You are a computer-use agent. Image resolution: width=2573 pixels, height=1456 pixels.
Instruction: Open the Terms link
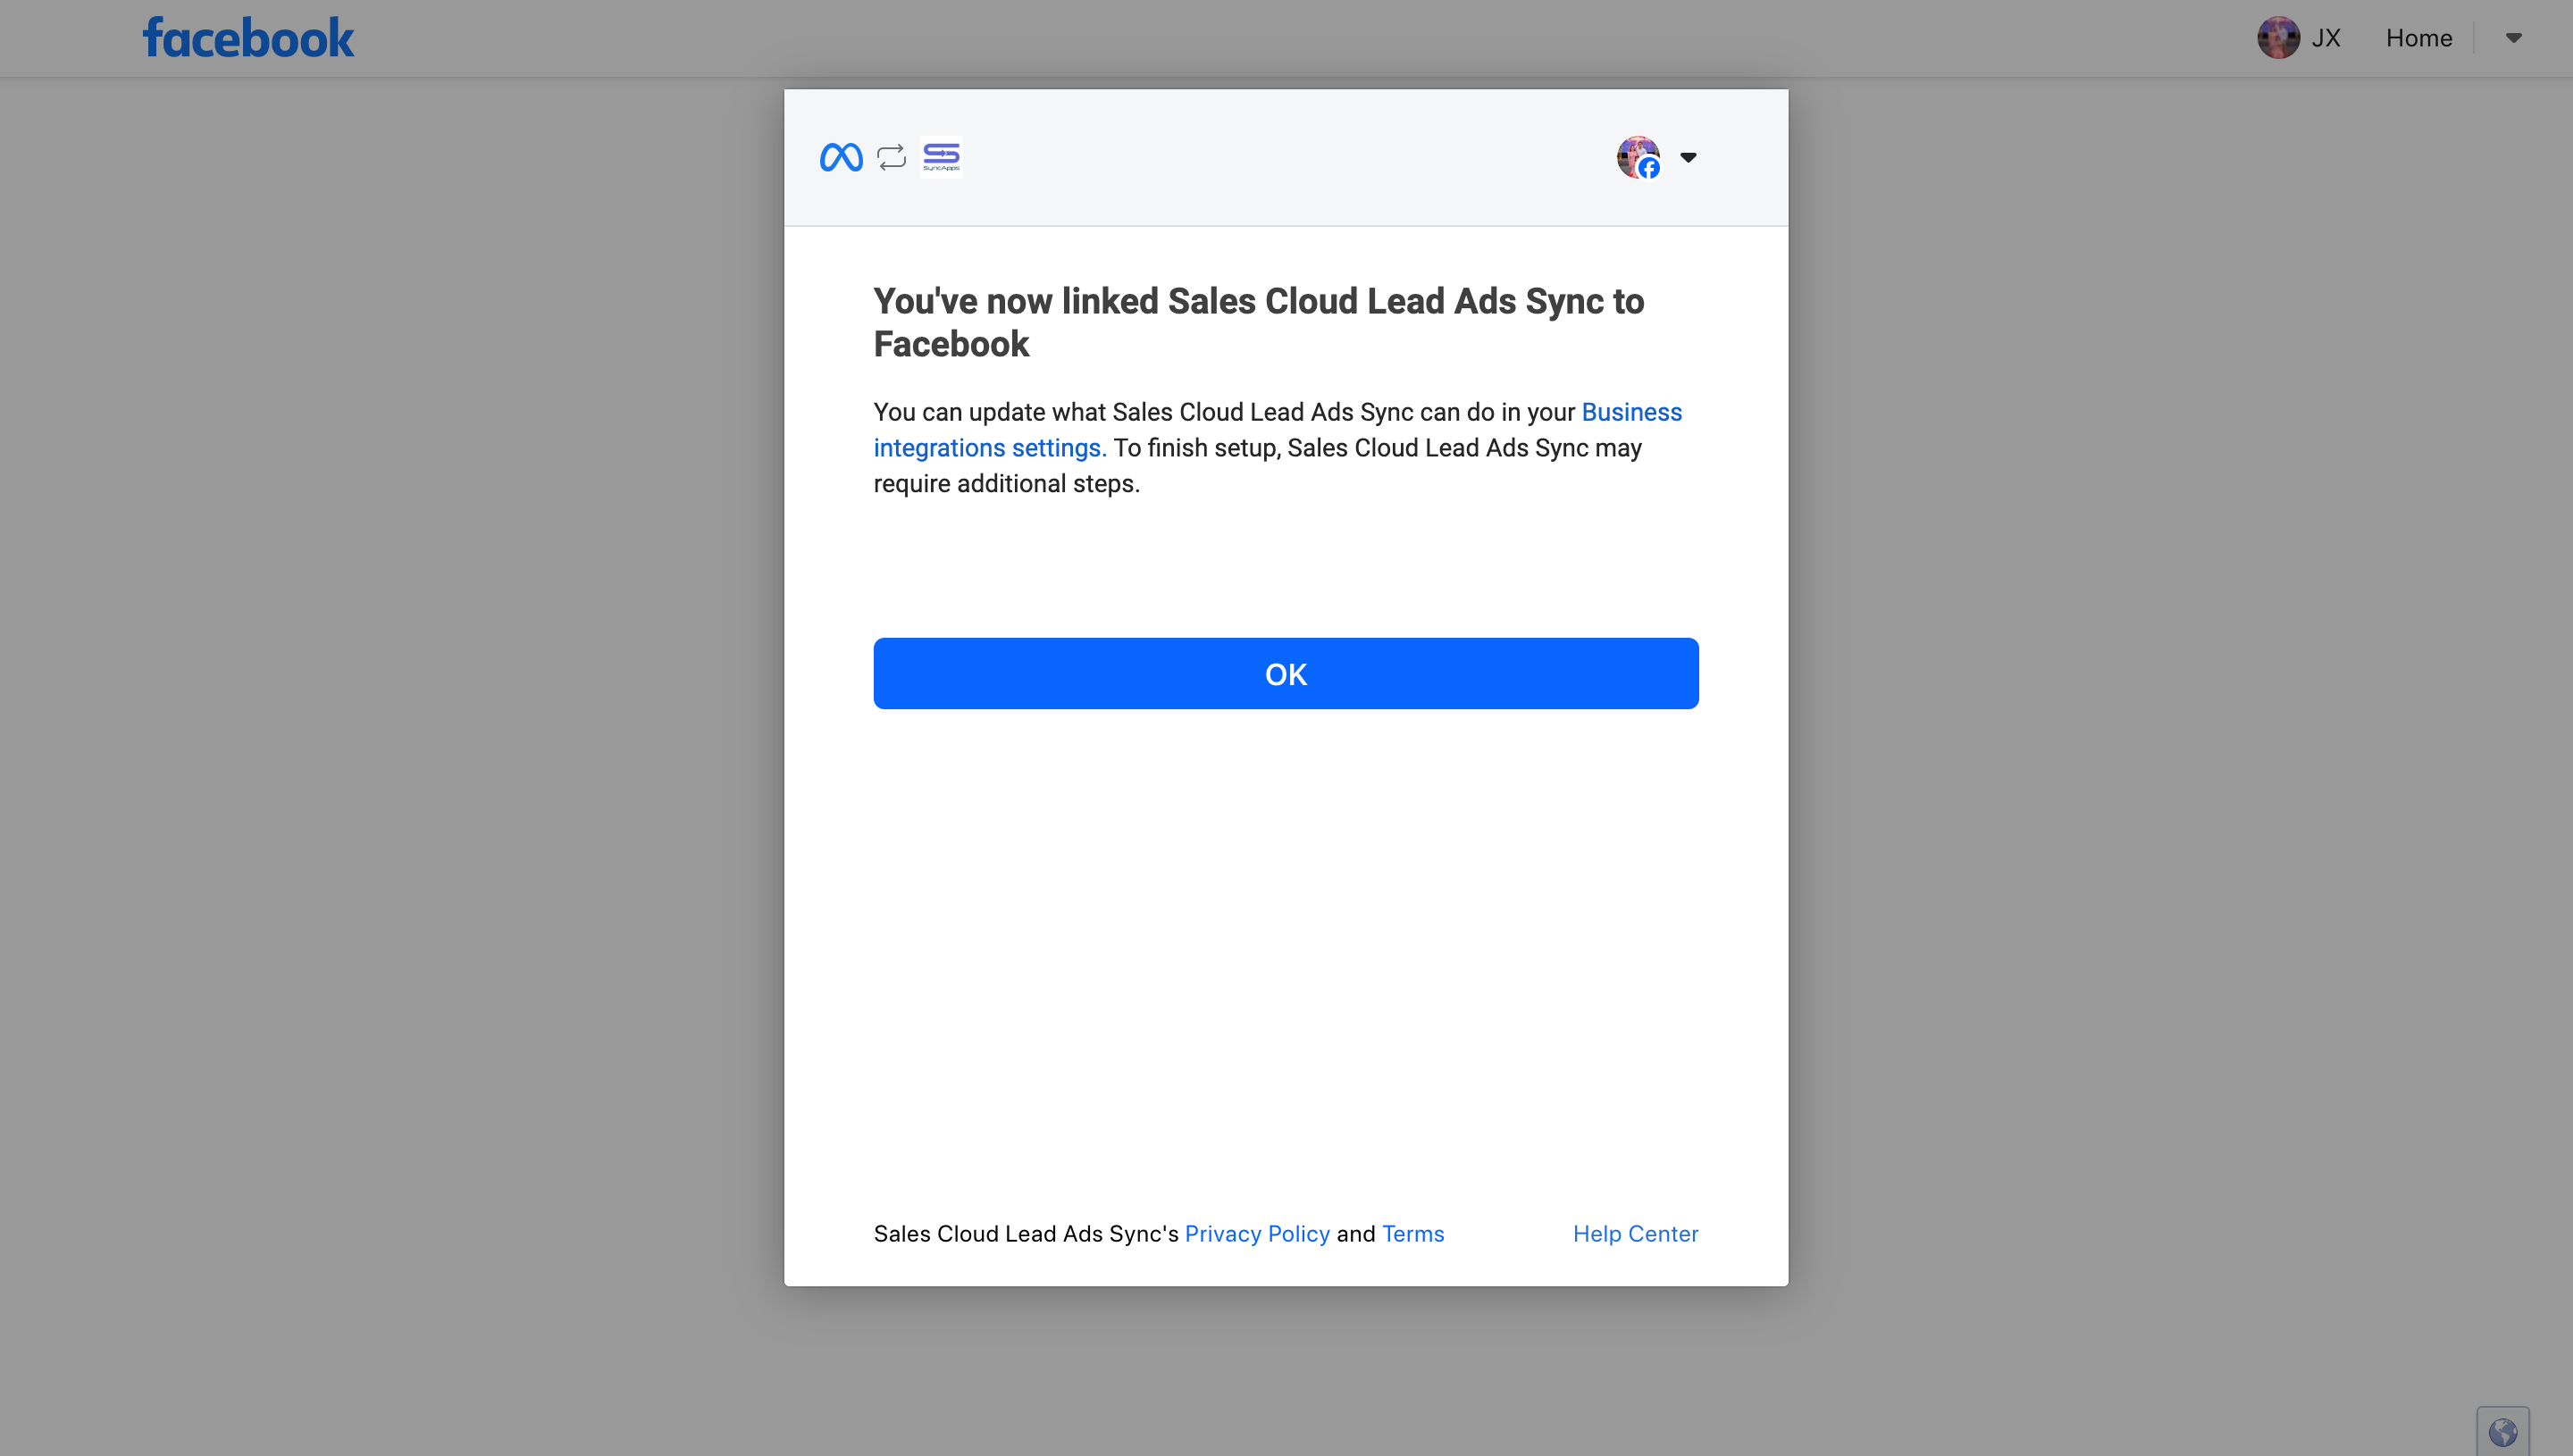pyautogui.click(x=1413, y=1234)
